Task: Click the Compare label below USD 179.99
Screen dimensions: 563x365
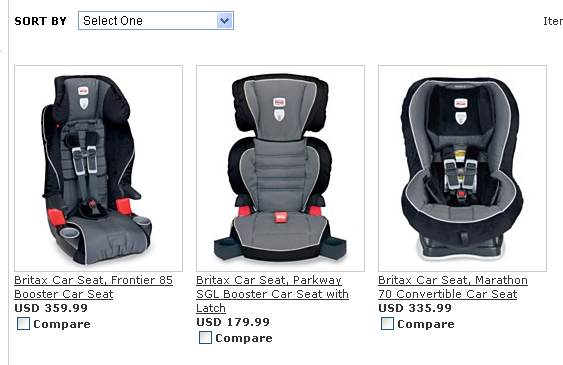Action: pyautogui.click(x=244, y=338)
